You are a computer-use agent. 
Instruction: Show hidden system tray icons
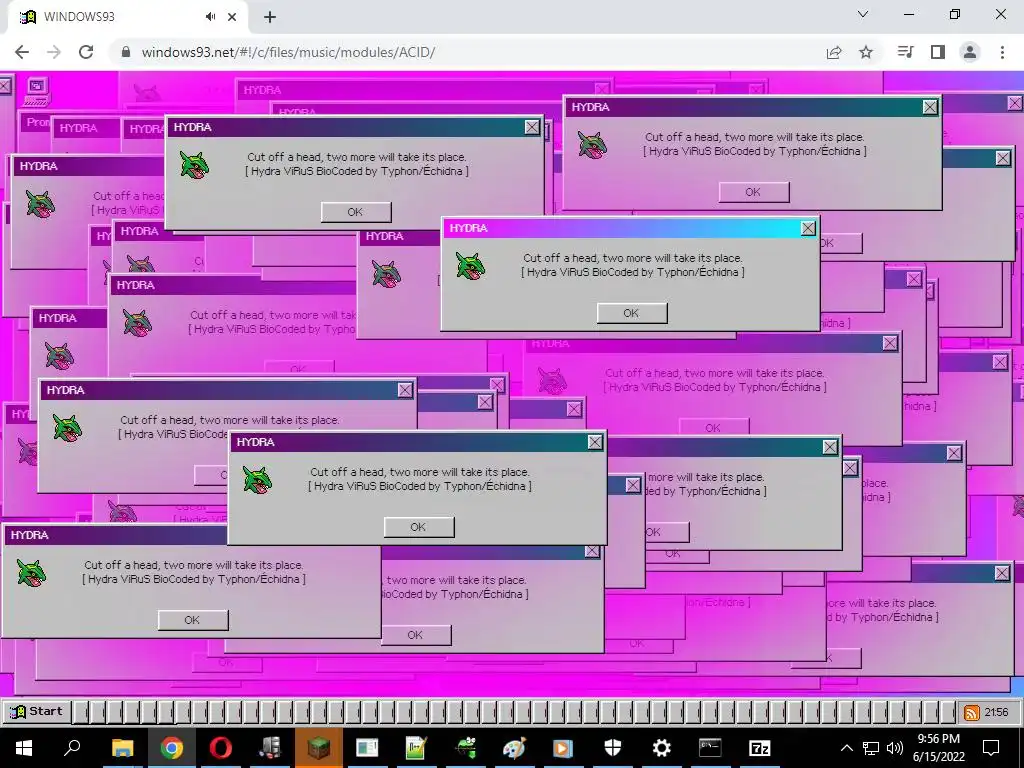point(846,748)
